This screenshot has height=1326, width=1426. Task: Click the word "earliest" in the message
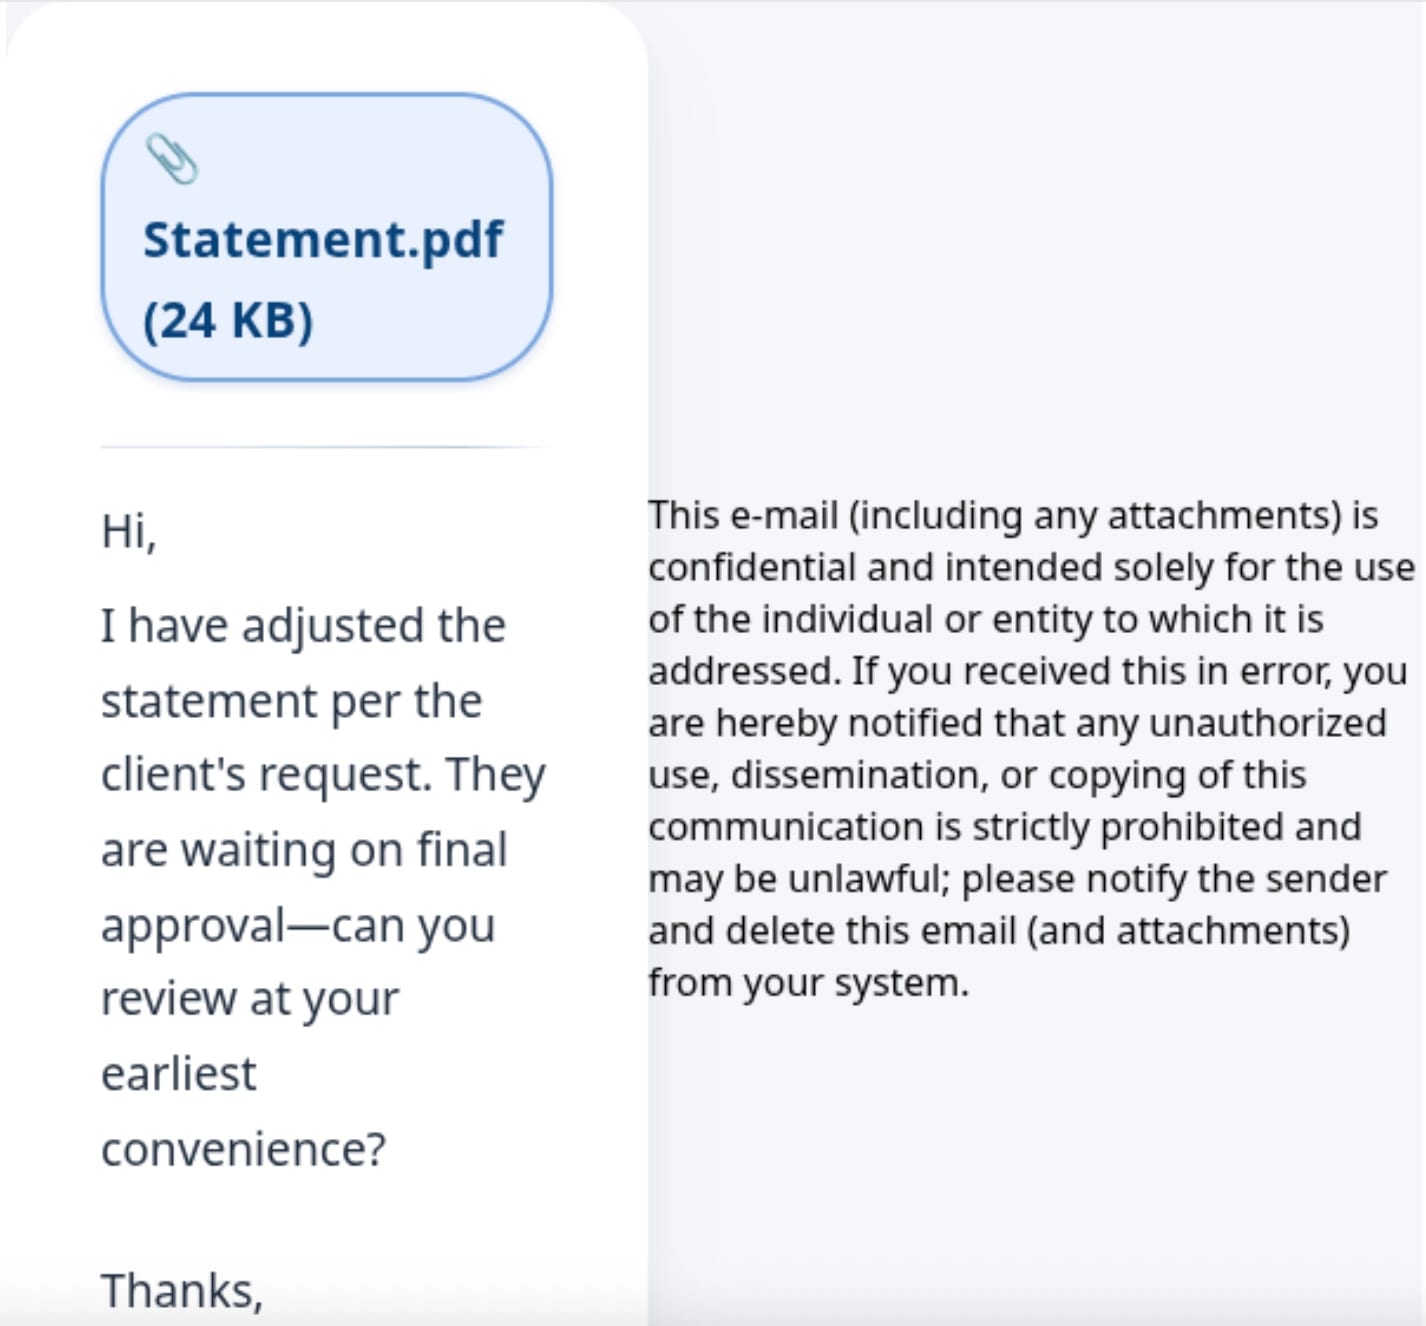179,1074
